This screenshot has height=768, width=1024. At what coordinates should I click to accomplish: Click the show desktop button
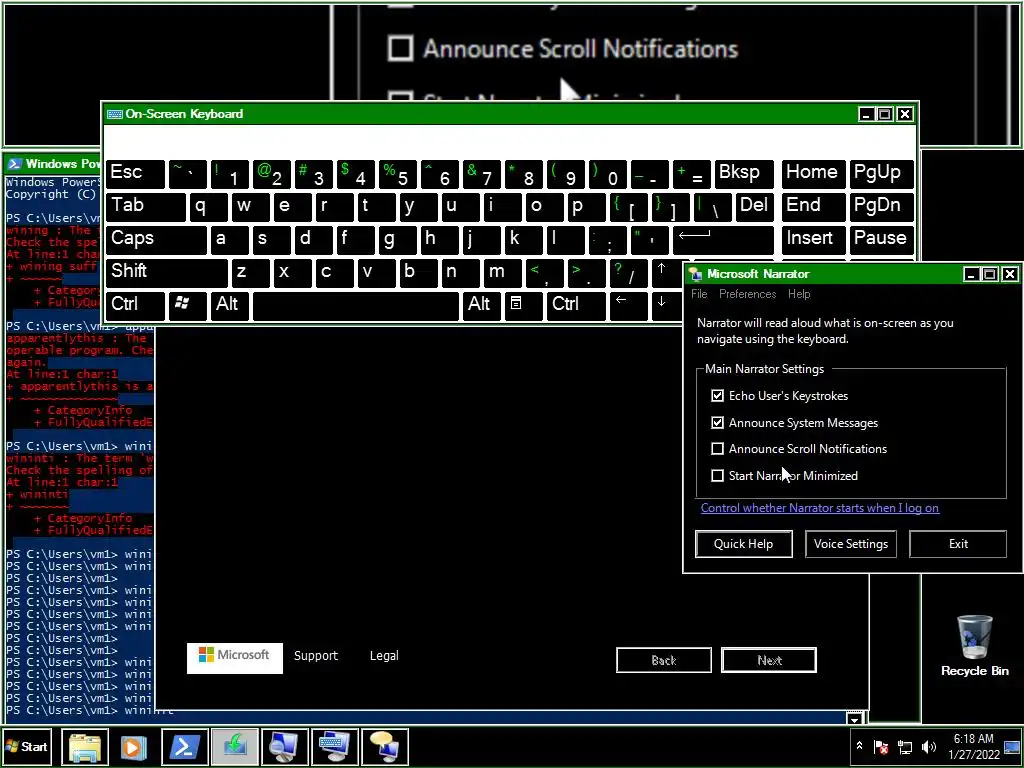point(1012,747)
